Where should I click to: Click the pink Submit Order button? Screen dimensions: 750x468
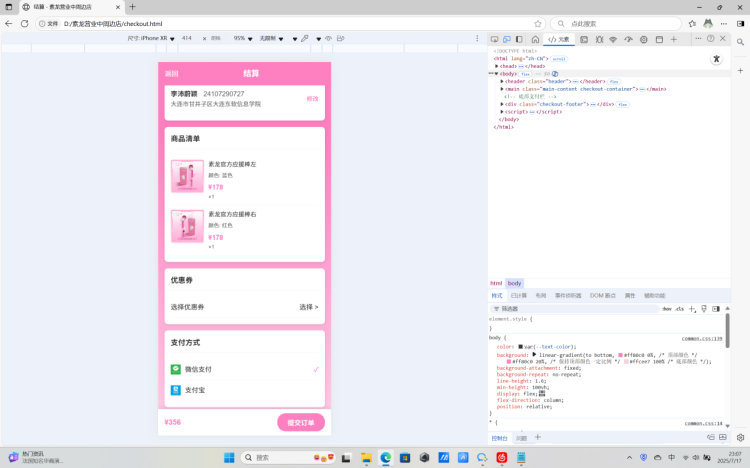[301, 423]
